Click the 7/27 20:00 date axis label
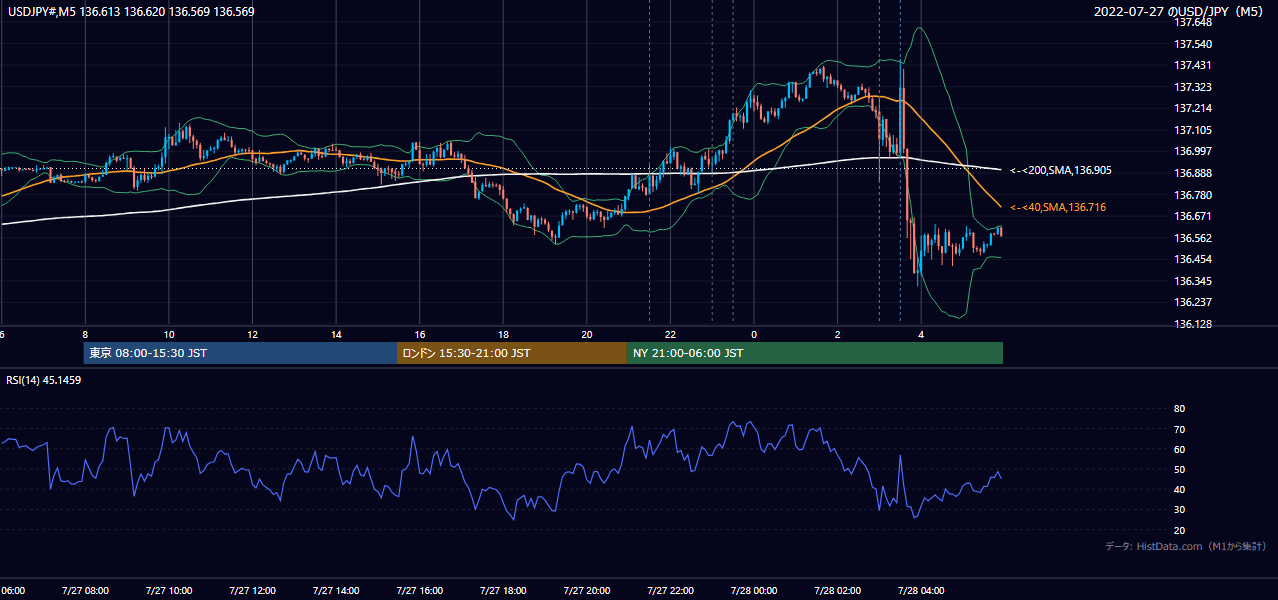Viewport: 1278px width, 600px height. pyautogui.click(x=586, y=591)
